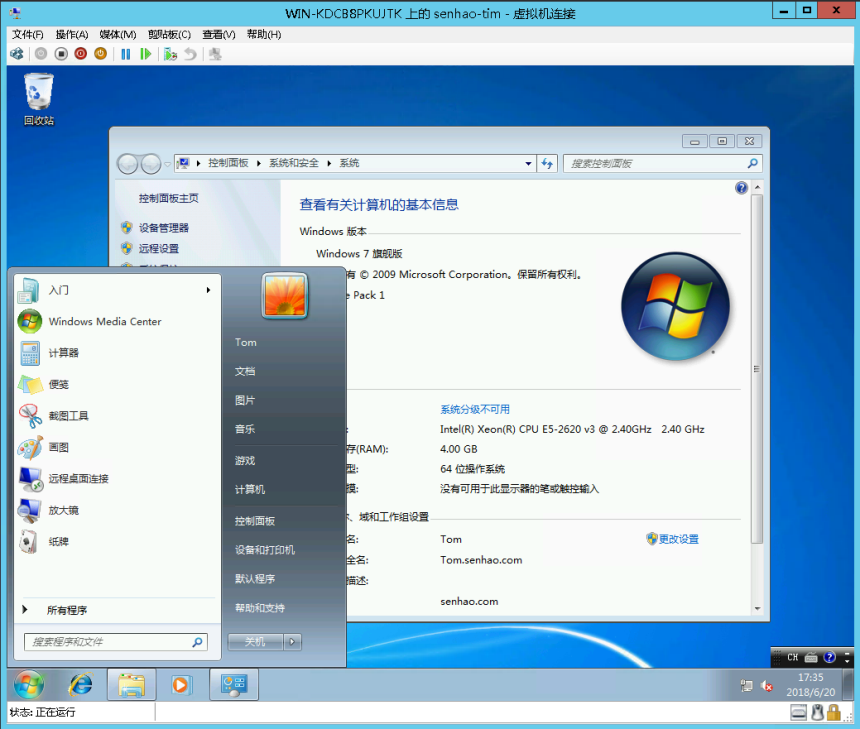Click the CH language bar indicator
860x729 pixels.
click(x=793, y=657)
